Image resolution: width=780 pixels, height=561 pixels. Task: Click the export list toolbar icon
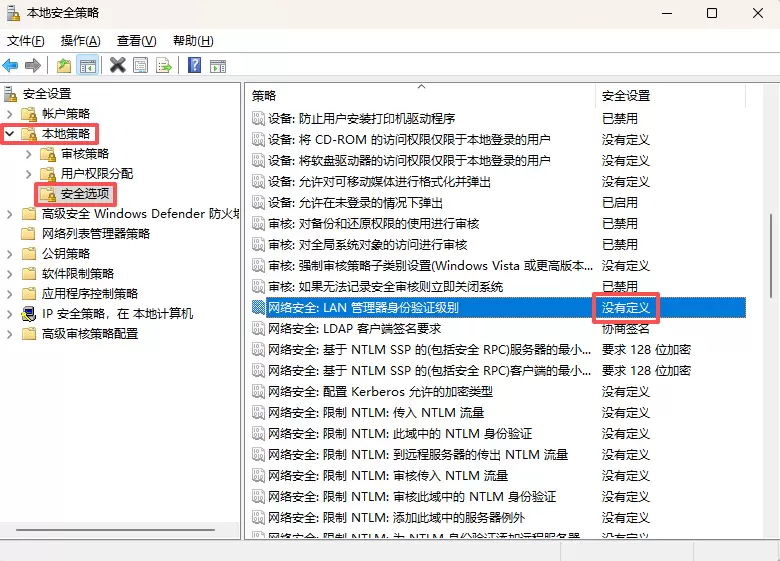pos(163,66)
